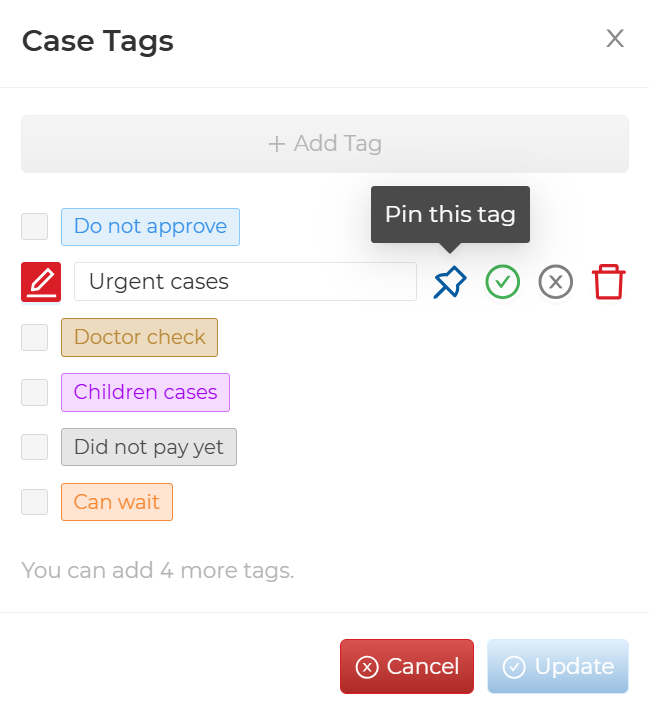
Task: Tick the Doctor check checkbox
Action: point(35,337)
